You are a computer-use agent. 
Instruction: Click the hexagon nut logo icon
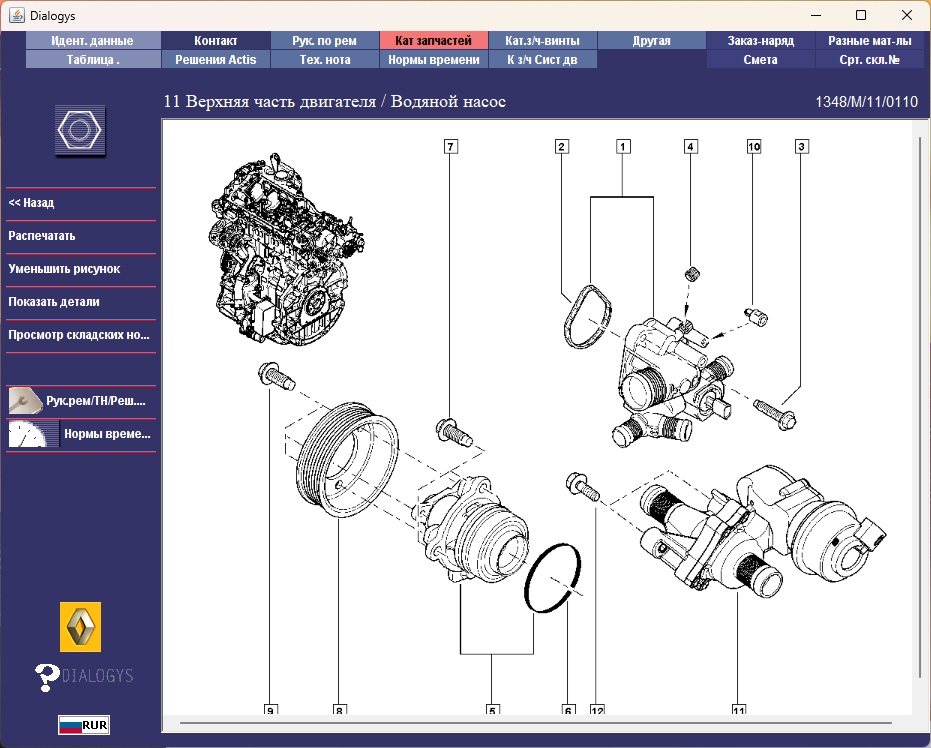point(80,131)
